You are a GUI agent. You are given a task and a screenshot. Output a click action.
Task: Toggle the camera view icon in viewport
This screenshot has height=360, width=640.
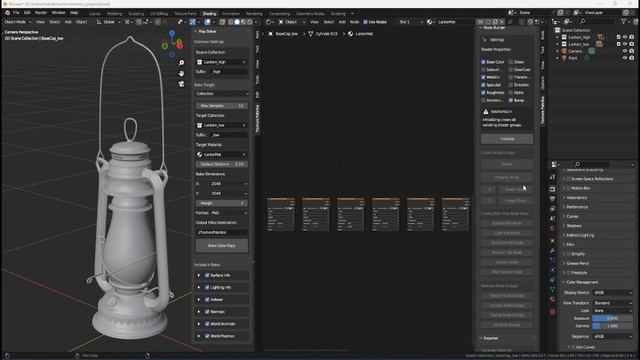[x=181, y=84]
